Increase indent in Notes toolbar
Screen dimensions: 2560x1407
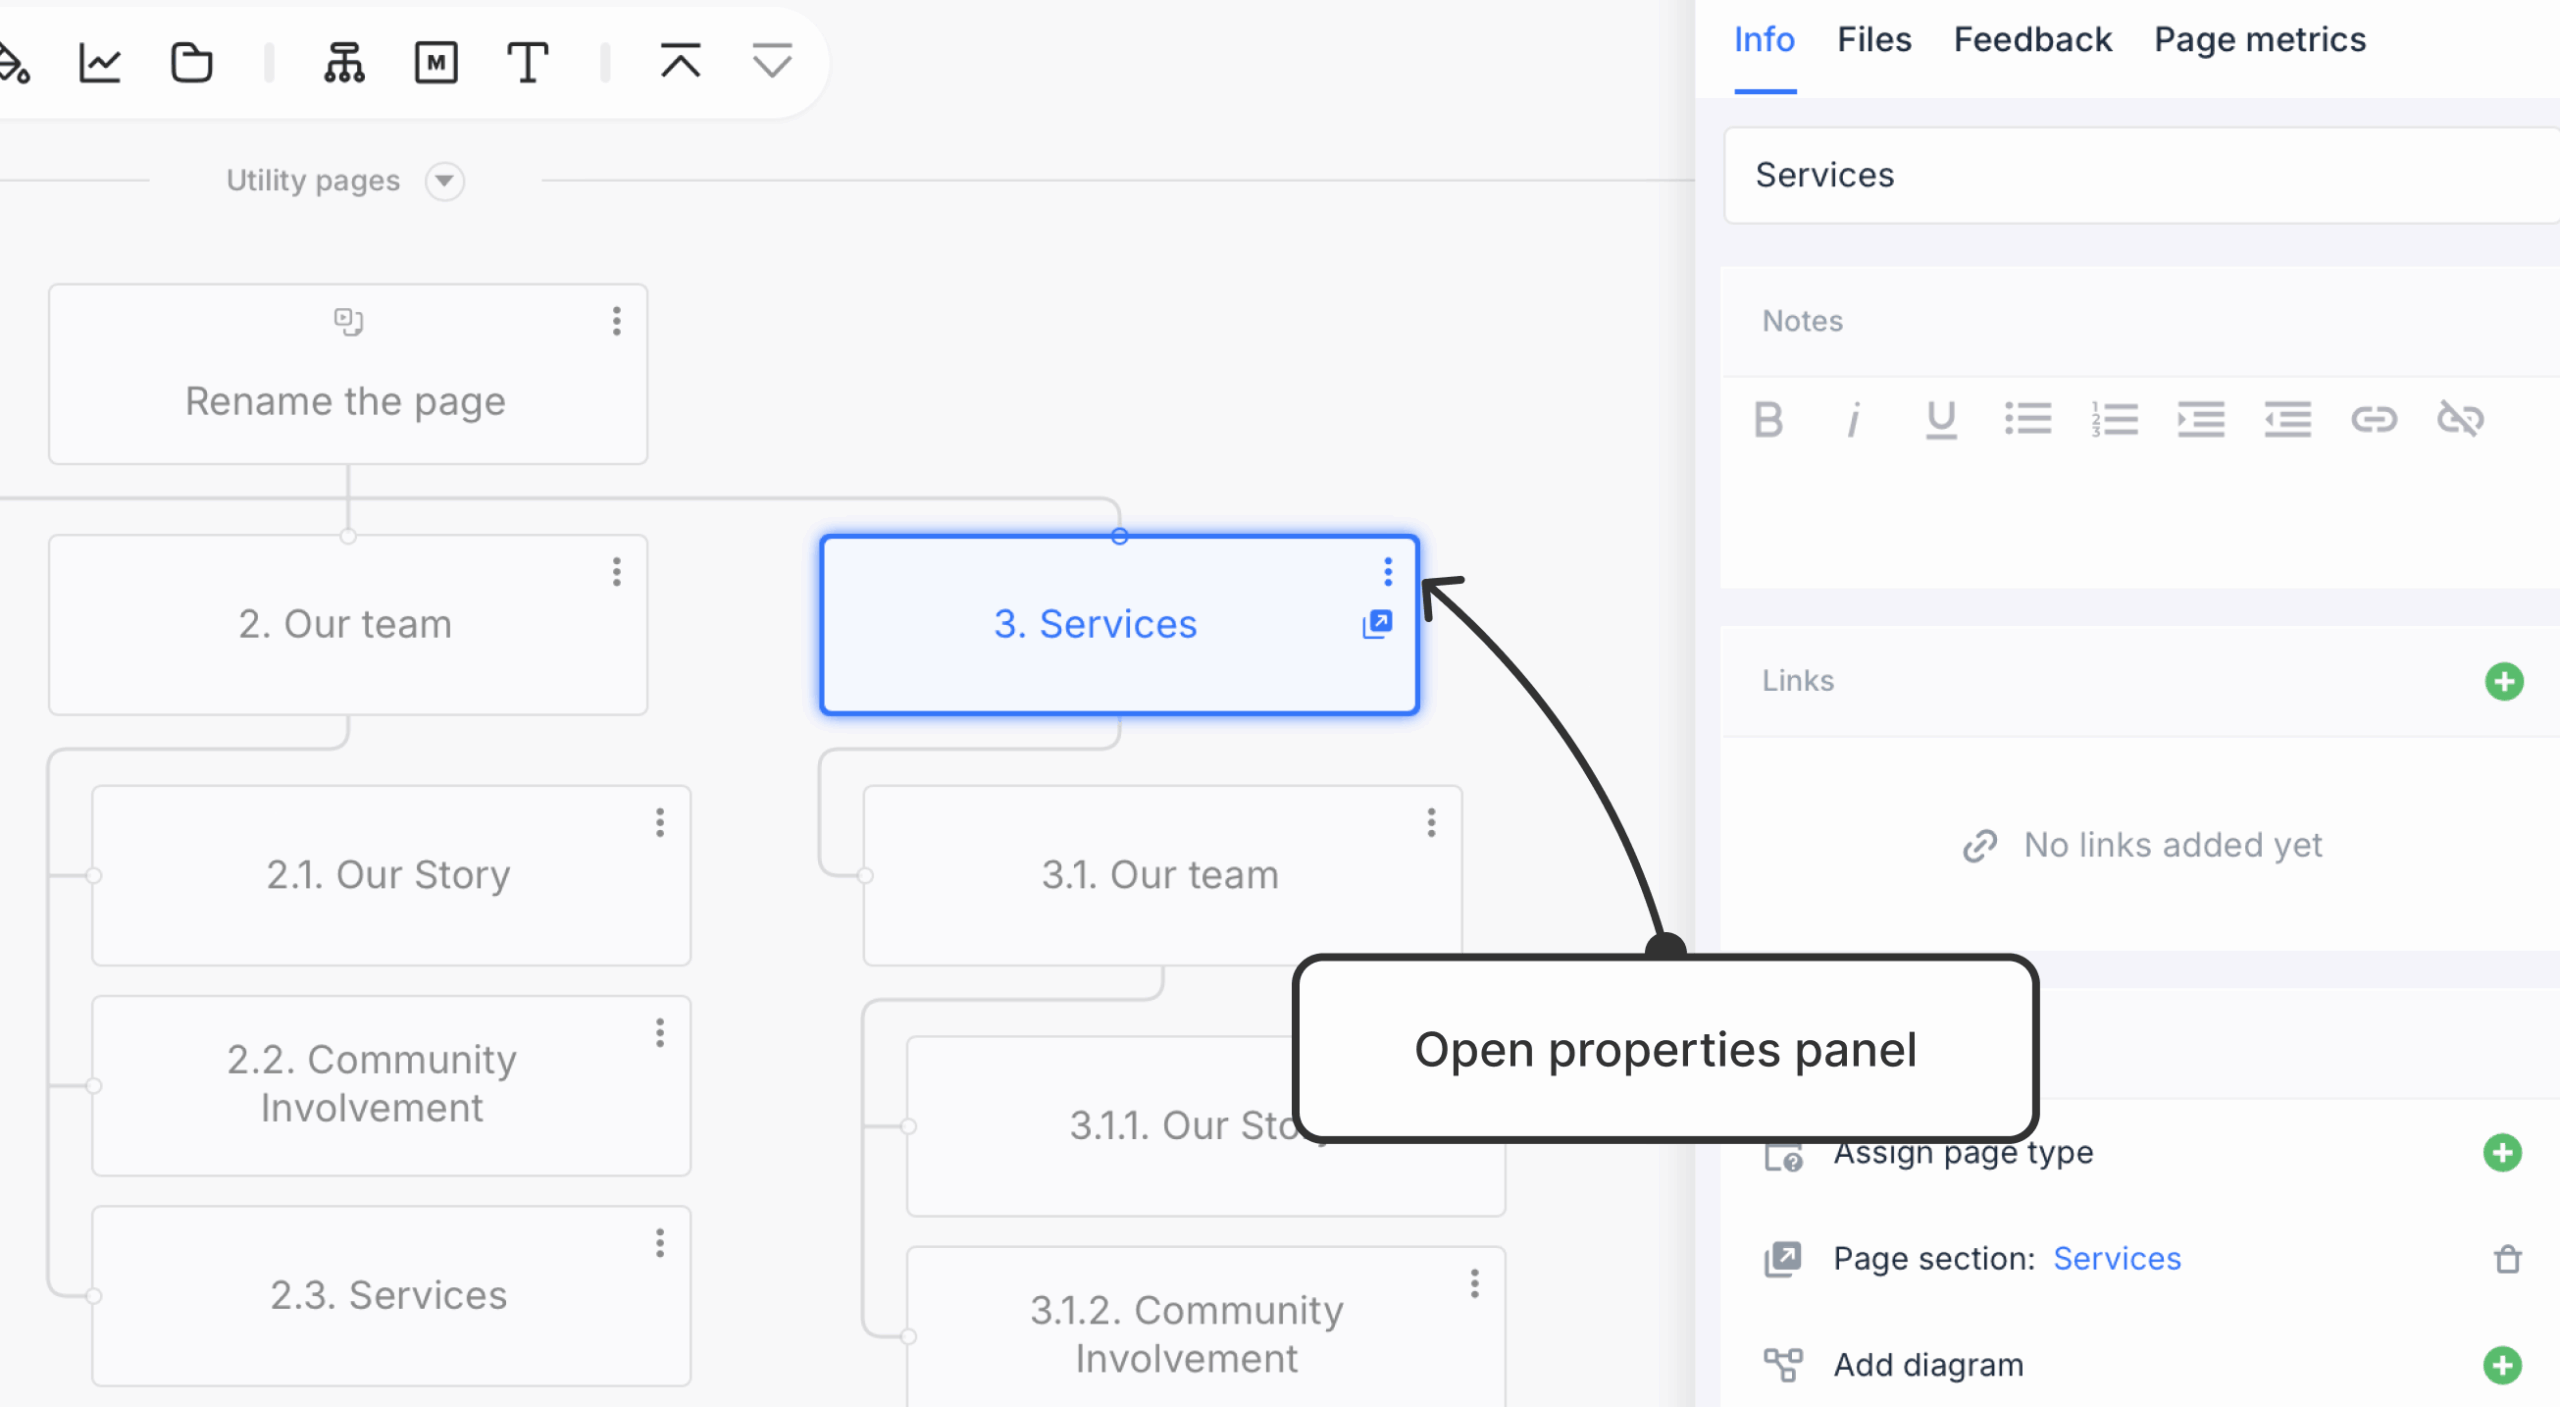(x=2201, y=420)
